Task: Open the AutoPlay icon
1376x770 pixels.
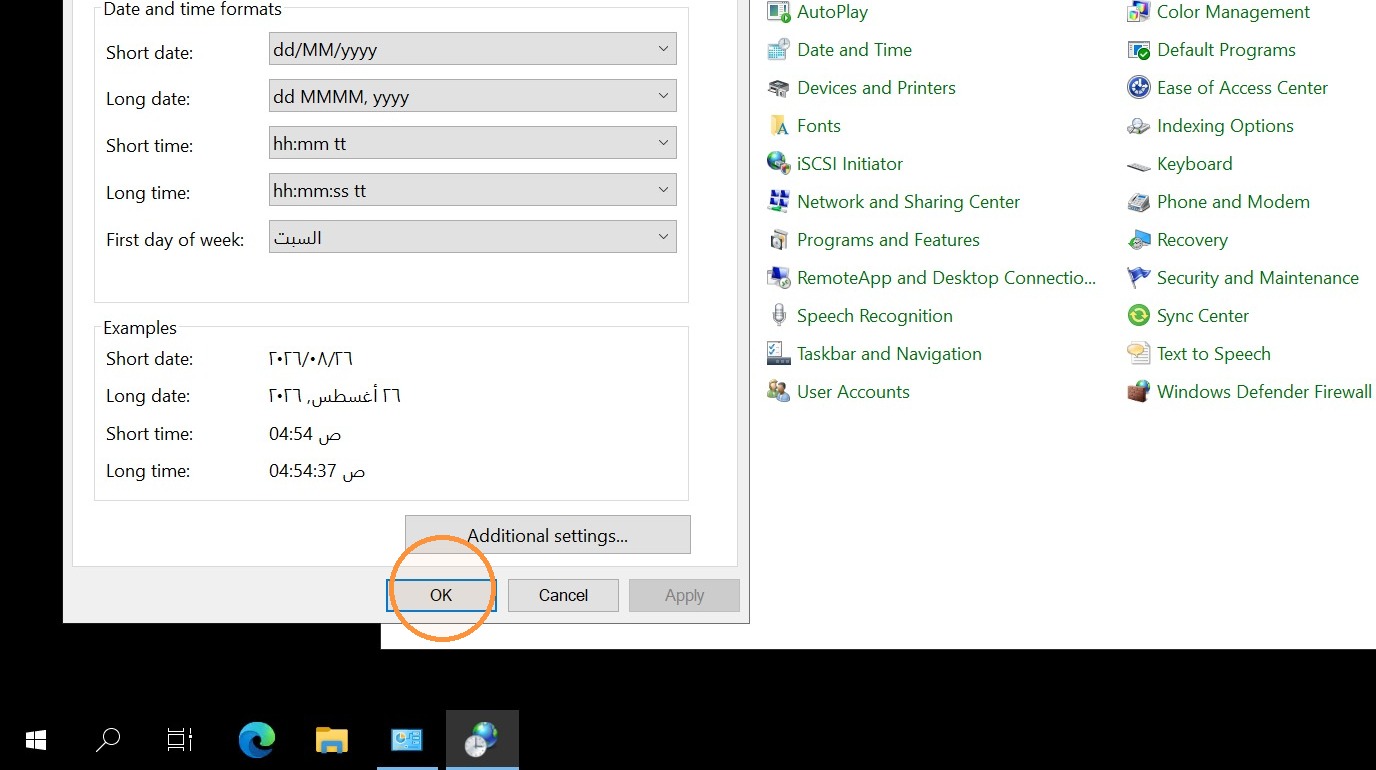Action: [x=778, y=12]
